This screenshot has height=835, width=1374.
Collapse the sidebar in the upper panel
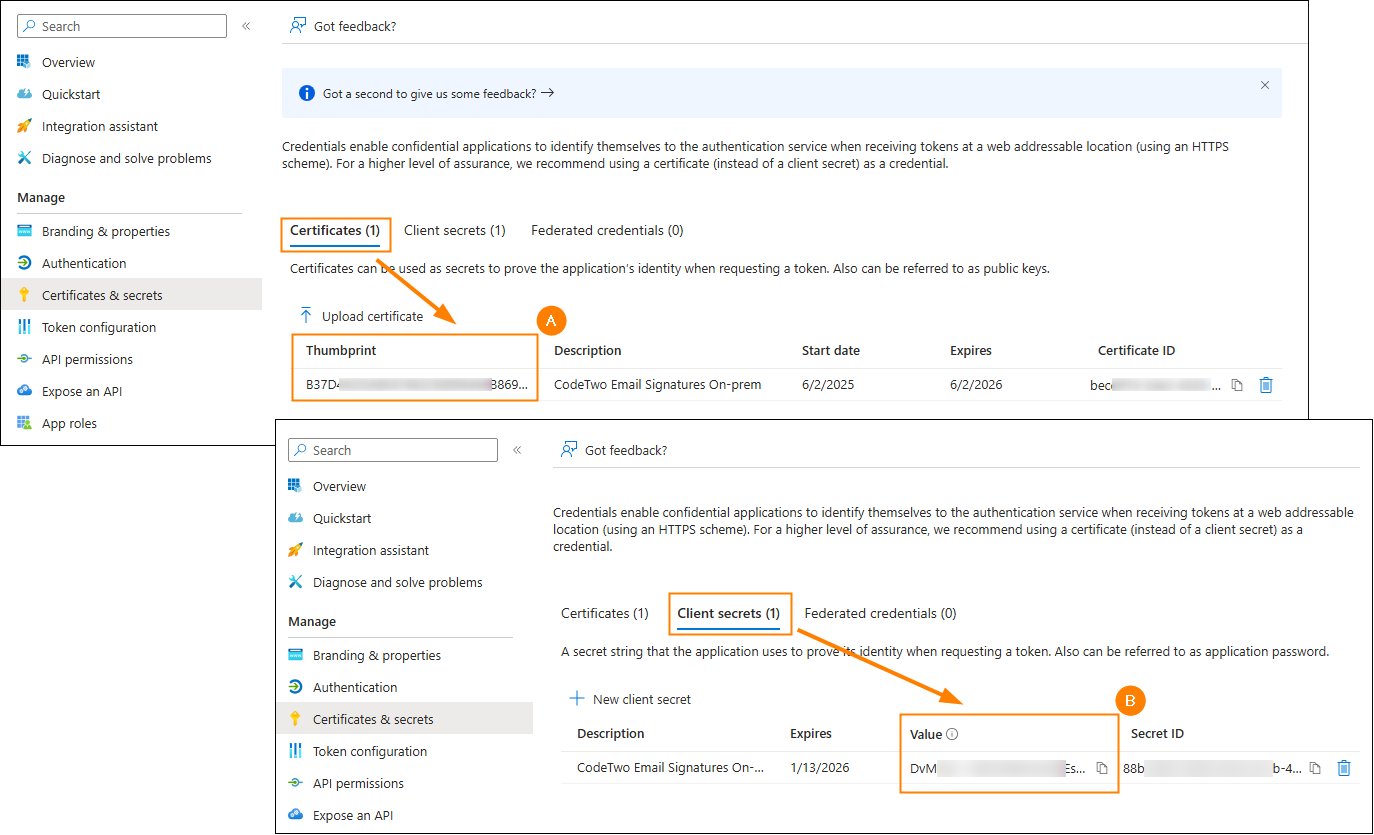[246, 26]
